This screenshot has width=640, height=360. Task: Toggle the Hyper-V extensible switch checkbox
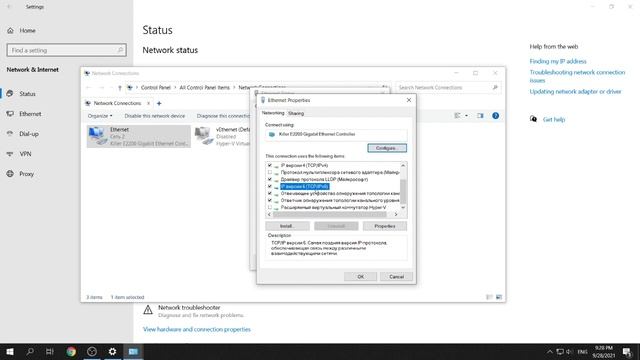tap(270, 207)
